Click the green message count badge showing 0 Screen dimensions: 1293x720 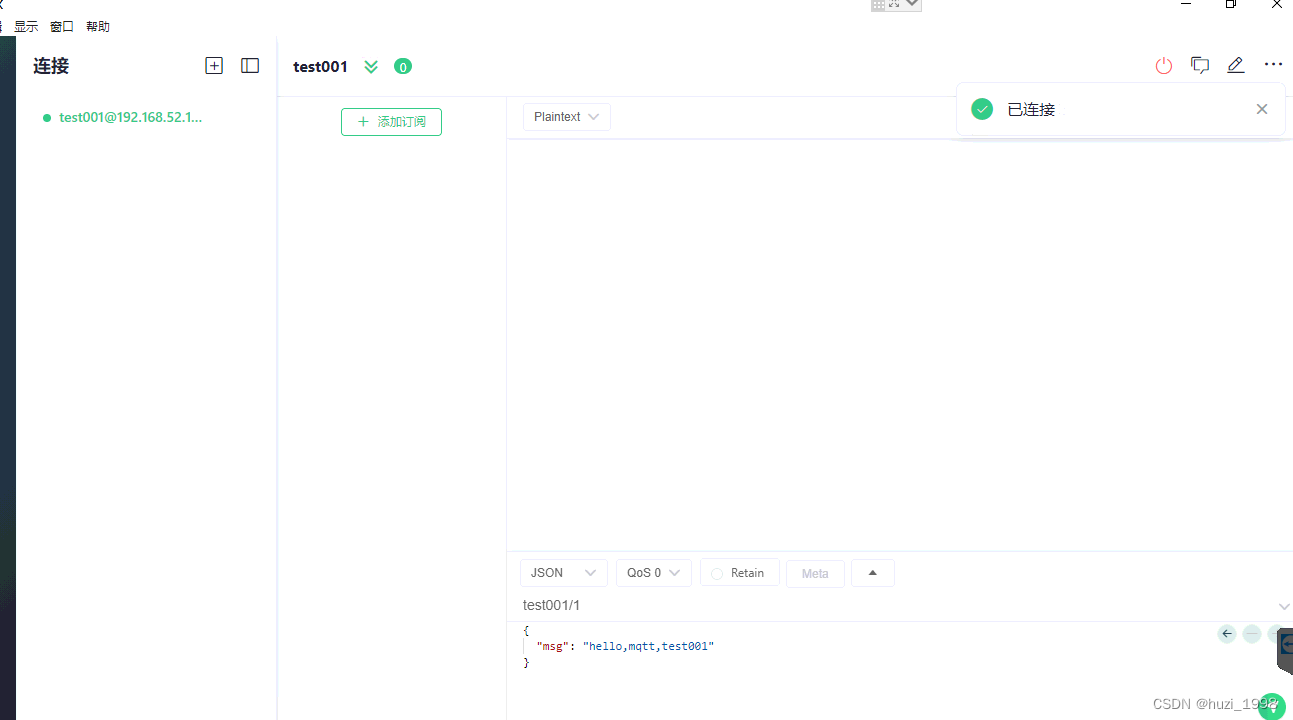coord(403,67)
